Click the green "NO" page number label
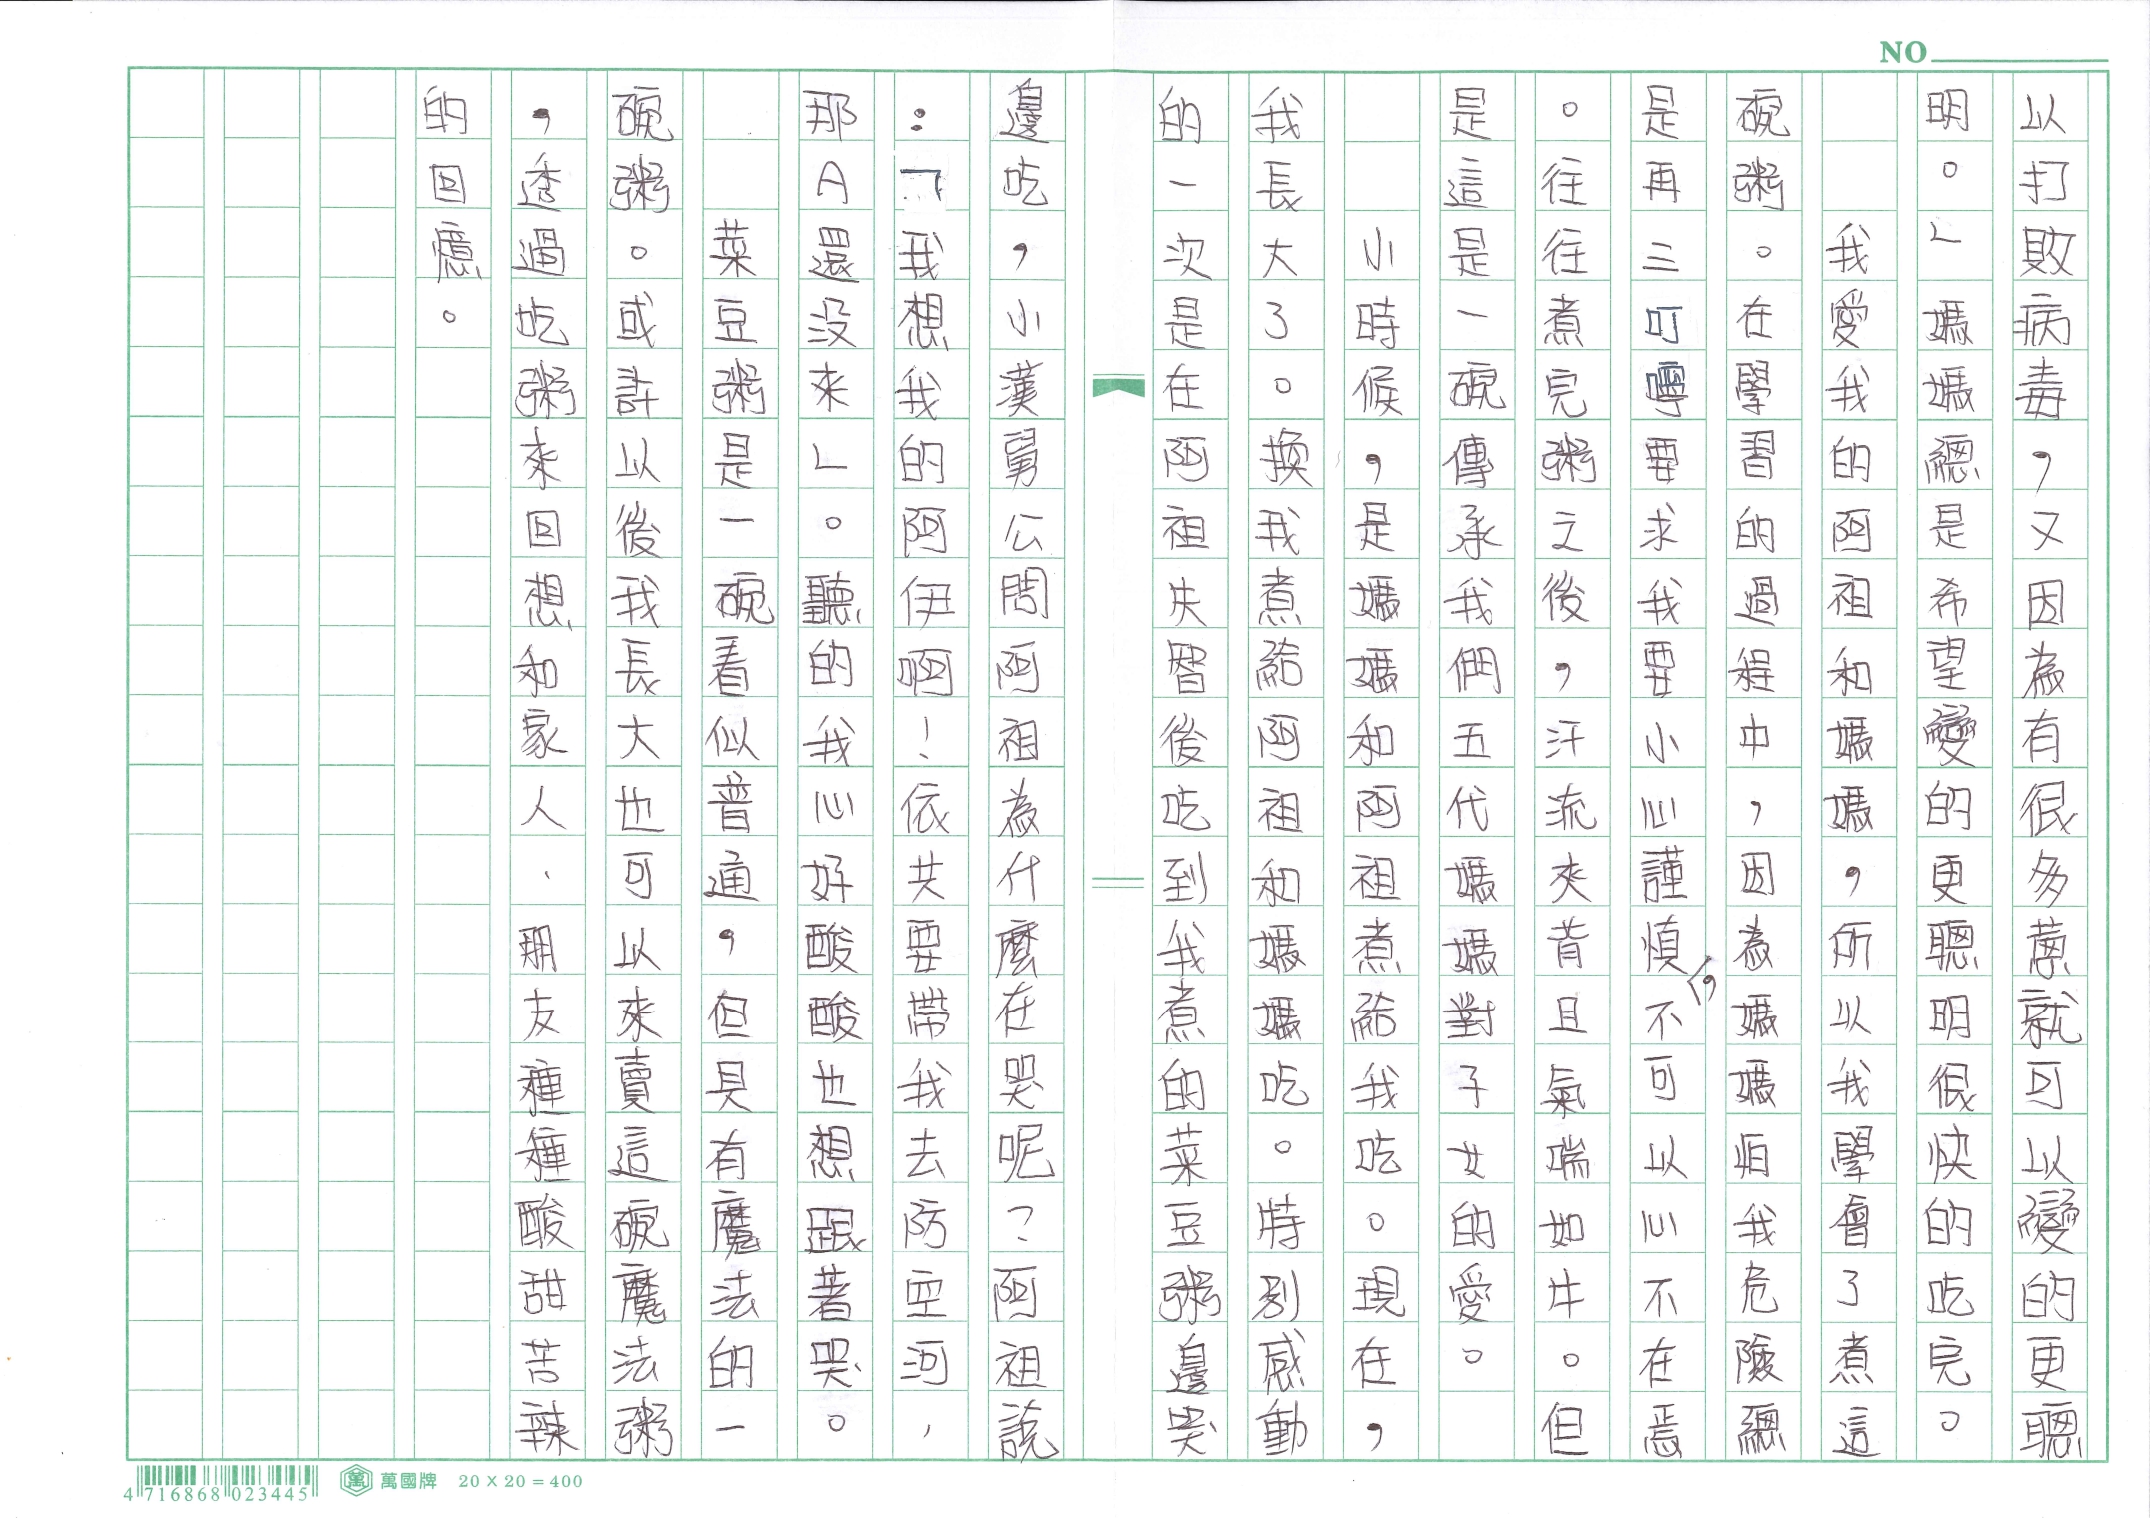Screen dimensions: 2150x1518 coord(1903,53)
